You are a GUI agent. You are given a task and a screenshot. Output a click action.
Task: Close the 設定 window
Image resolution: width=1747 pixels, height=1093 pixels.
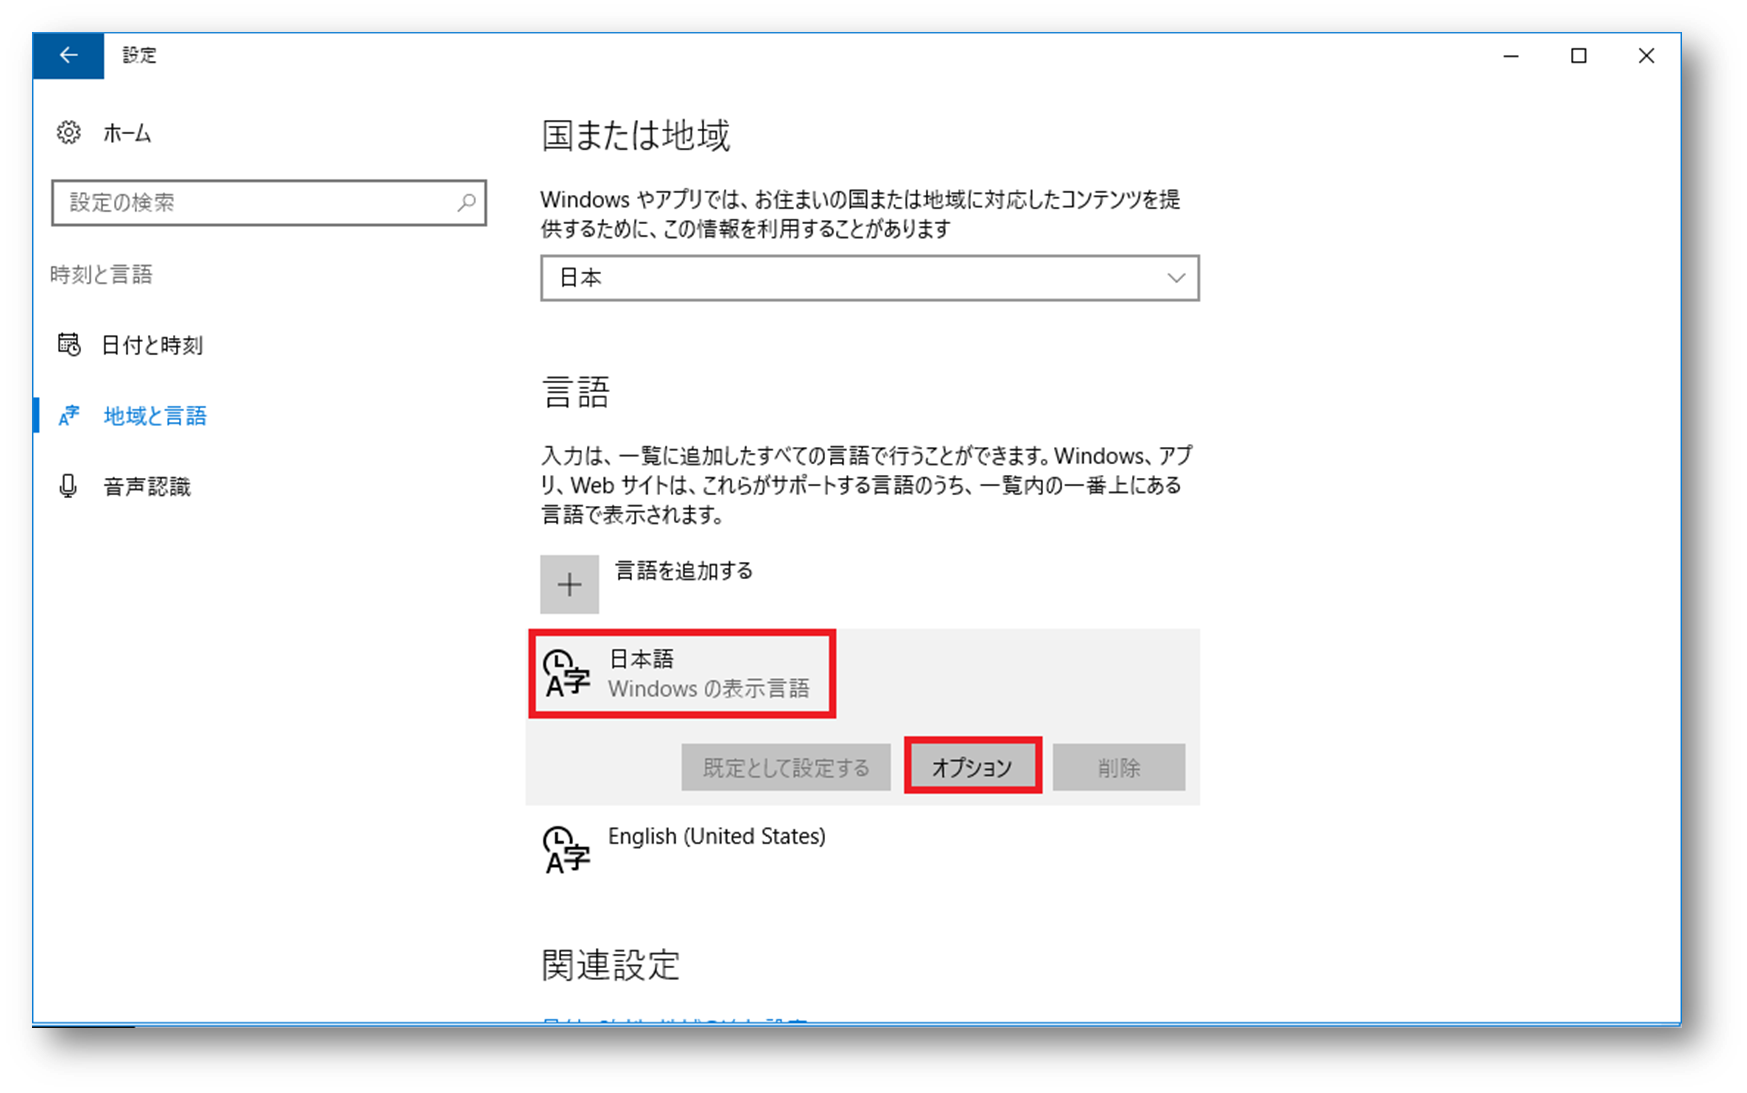(1646, 56)
